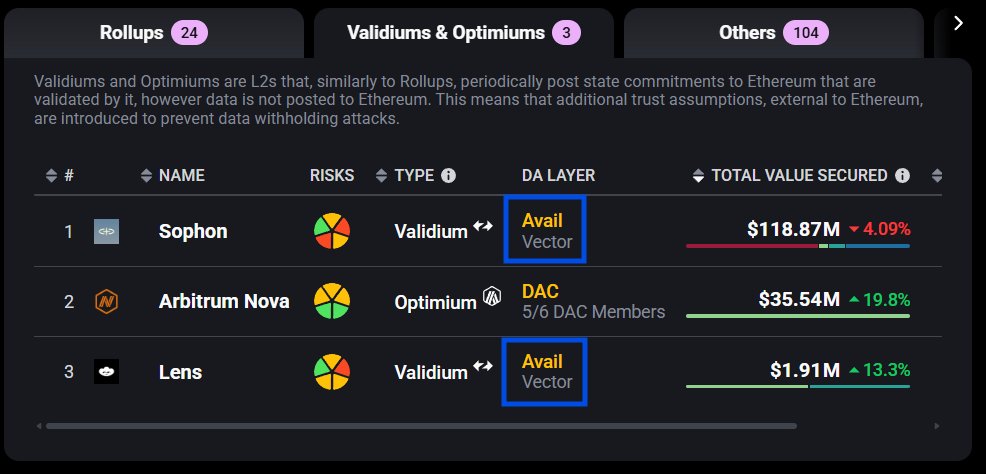Open Avail Vector DA layer for Sophon
Screen dimensions: 986x474
click(545, 230)
